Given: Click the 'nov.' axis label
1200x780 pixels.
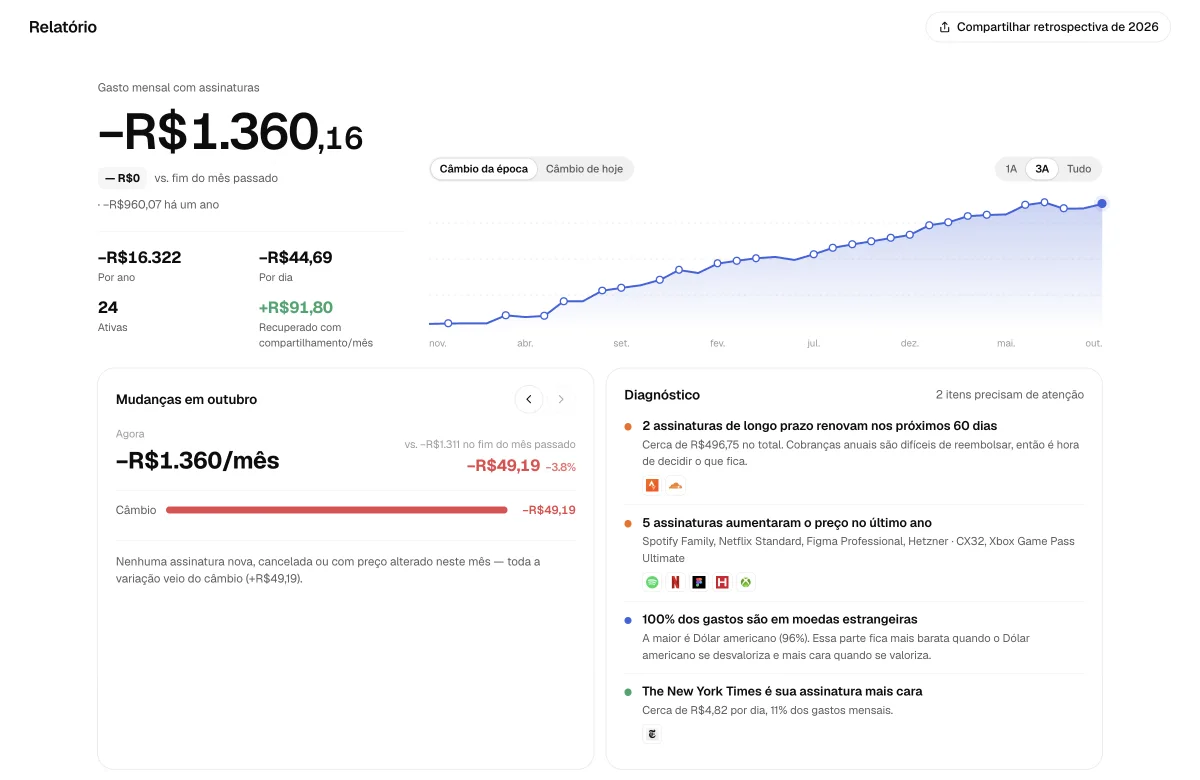Looking at the screenshot, I should (x=438, y=343).
